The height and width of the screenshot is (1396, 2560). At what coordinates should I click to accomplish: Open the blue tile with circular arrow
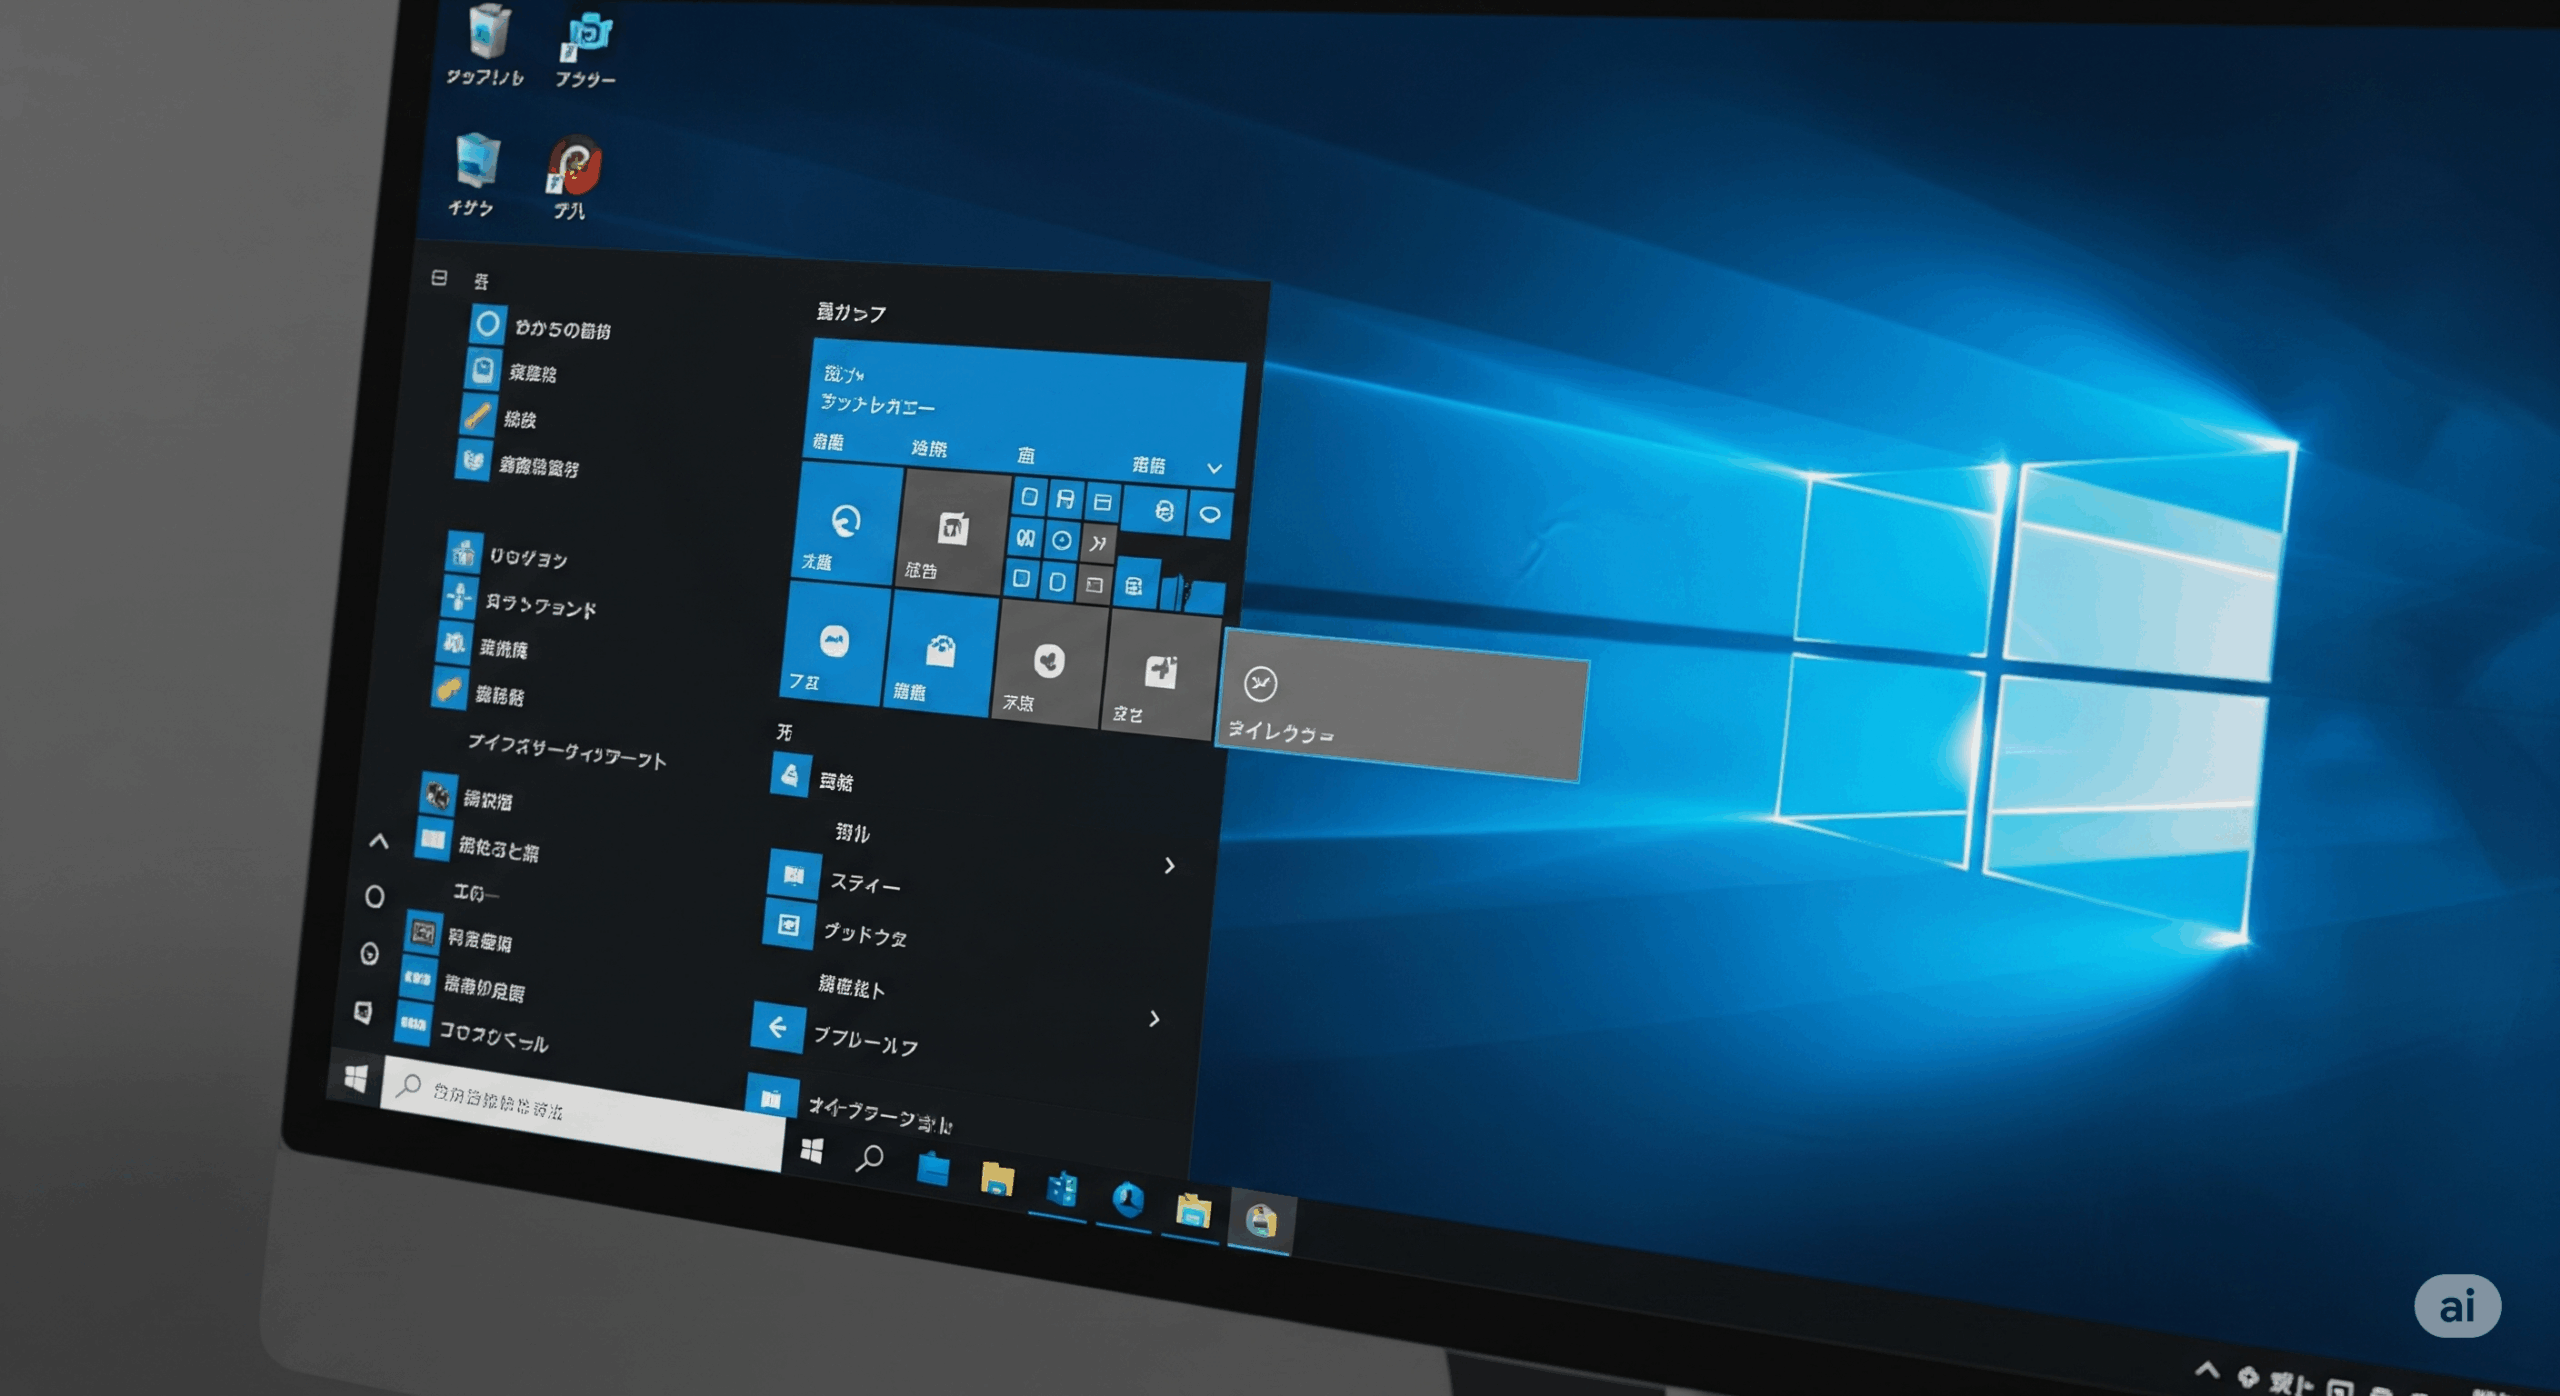click(x=848, y=523)
